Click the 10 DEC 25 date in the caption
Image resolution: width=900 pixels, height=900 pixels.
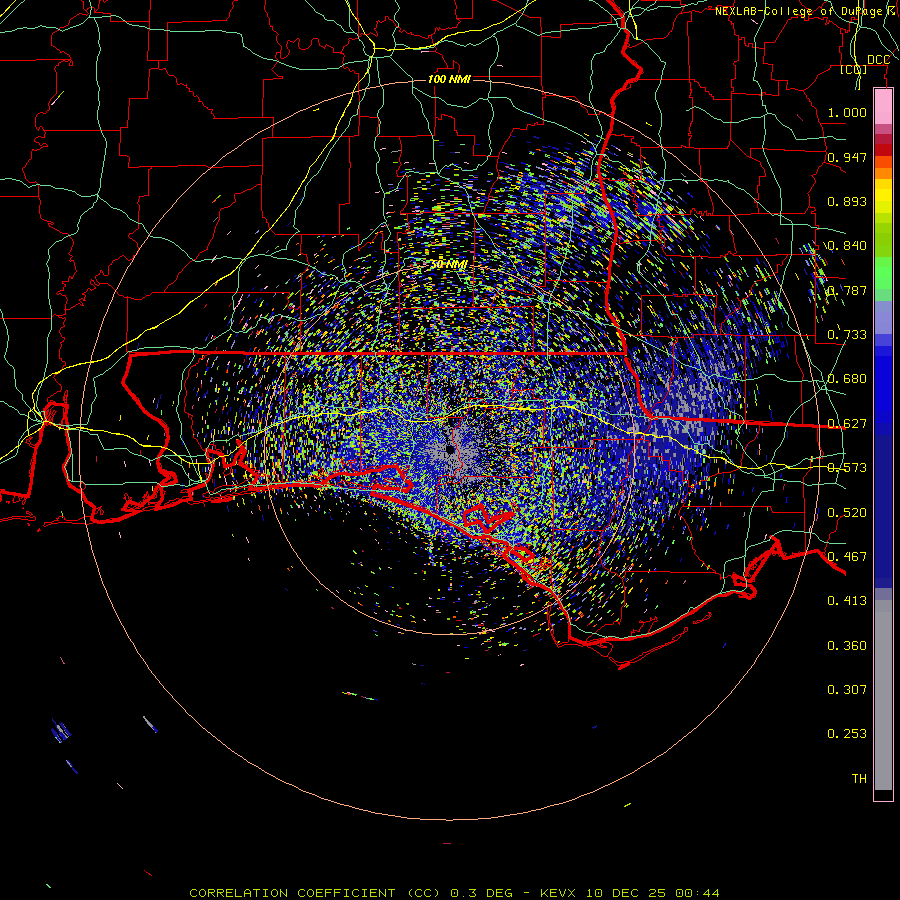tap(626, 893)
